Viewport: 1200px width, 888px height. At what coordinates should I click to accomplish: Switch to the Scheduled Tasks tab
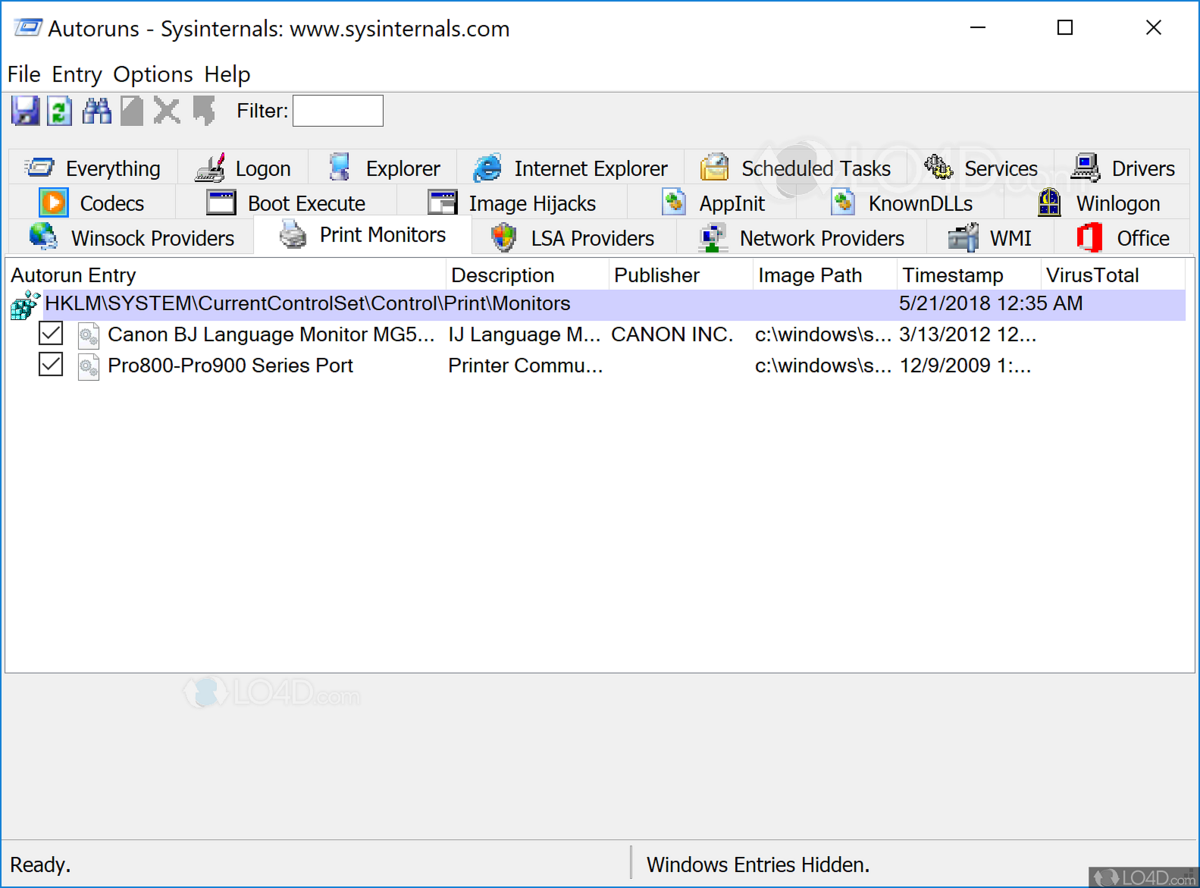pos(795,168)
